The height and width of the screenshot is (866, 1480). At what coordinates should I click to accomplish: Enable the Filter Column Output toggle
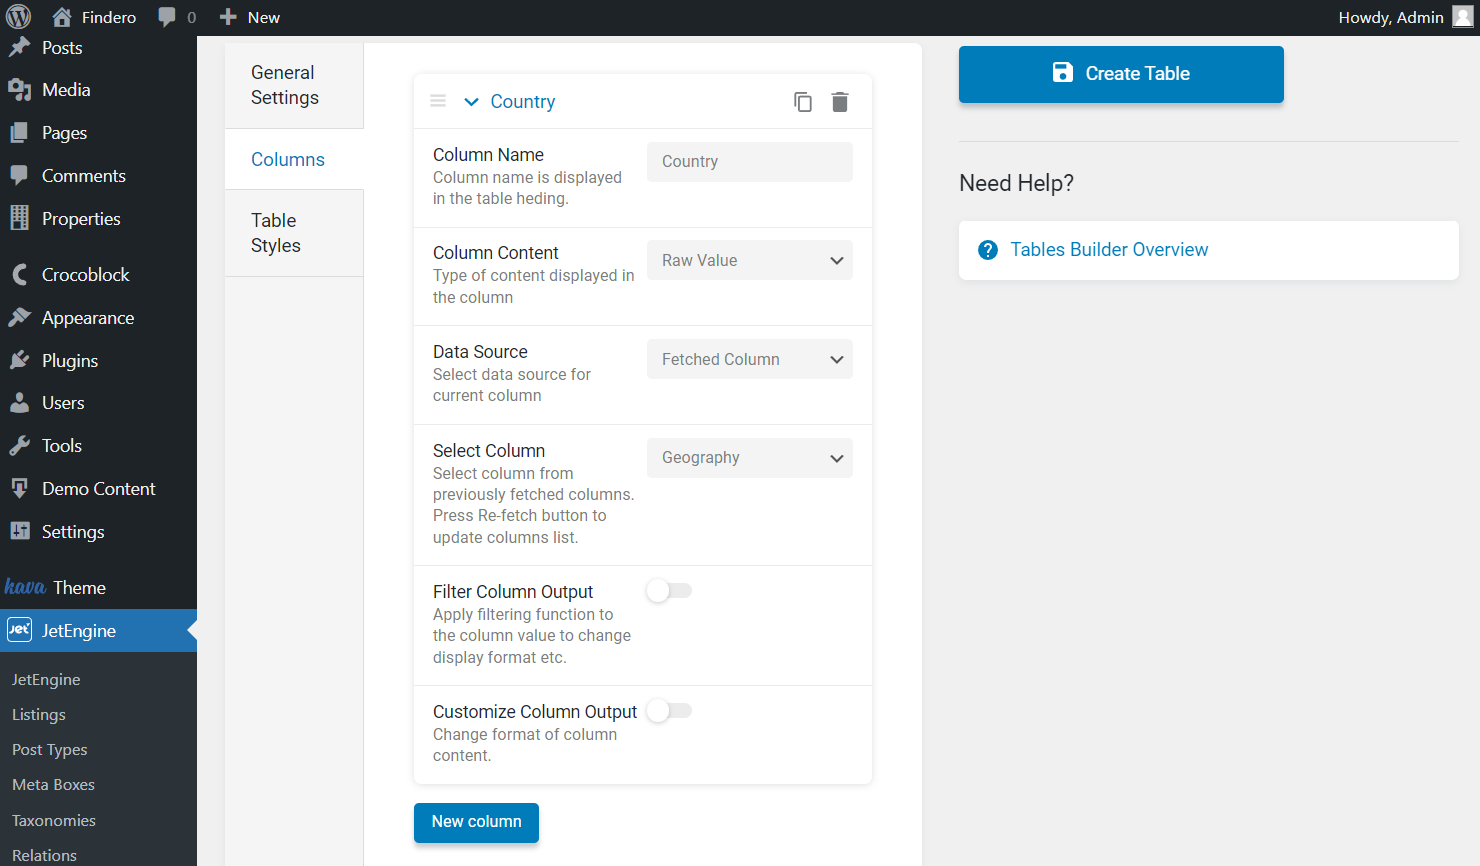pyautogui.click(x=669, y=591)
